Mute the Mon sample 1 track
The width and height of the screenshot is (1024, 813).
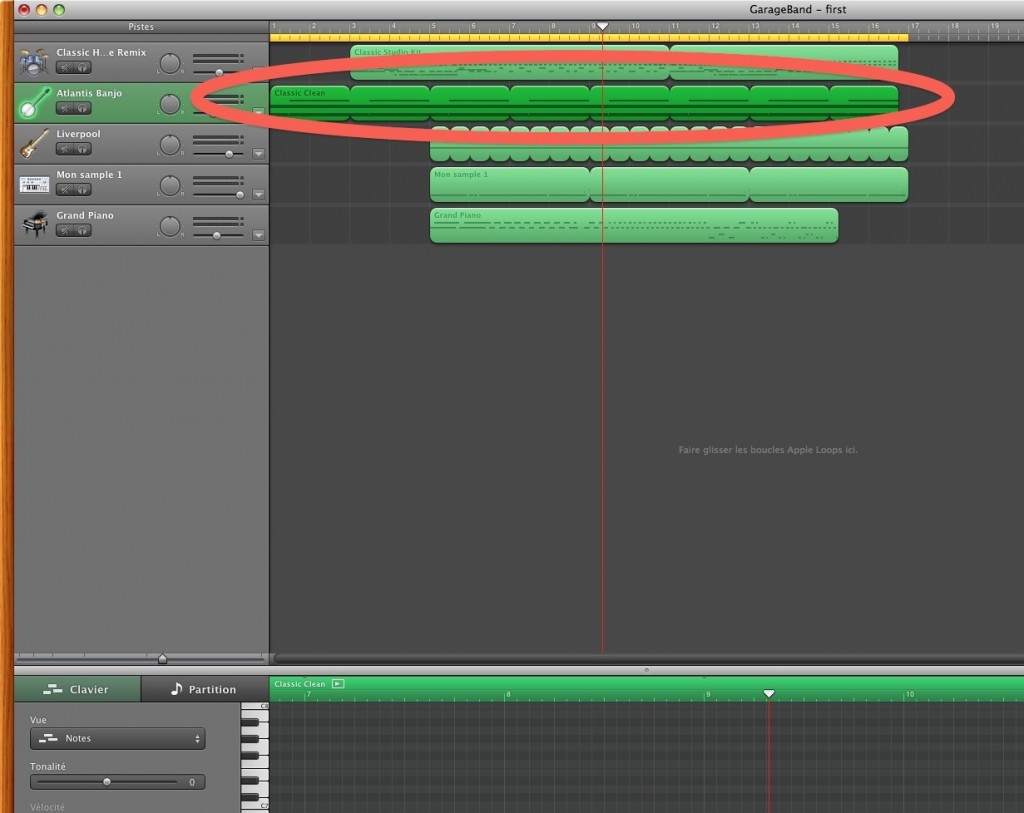point(65,189)
